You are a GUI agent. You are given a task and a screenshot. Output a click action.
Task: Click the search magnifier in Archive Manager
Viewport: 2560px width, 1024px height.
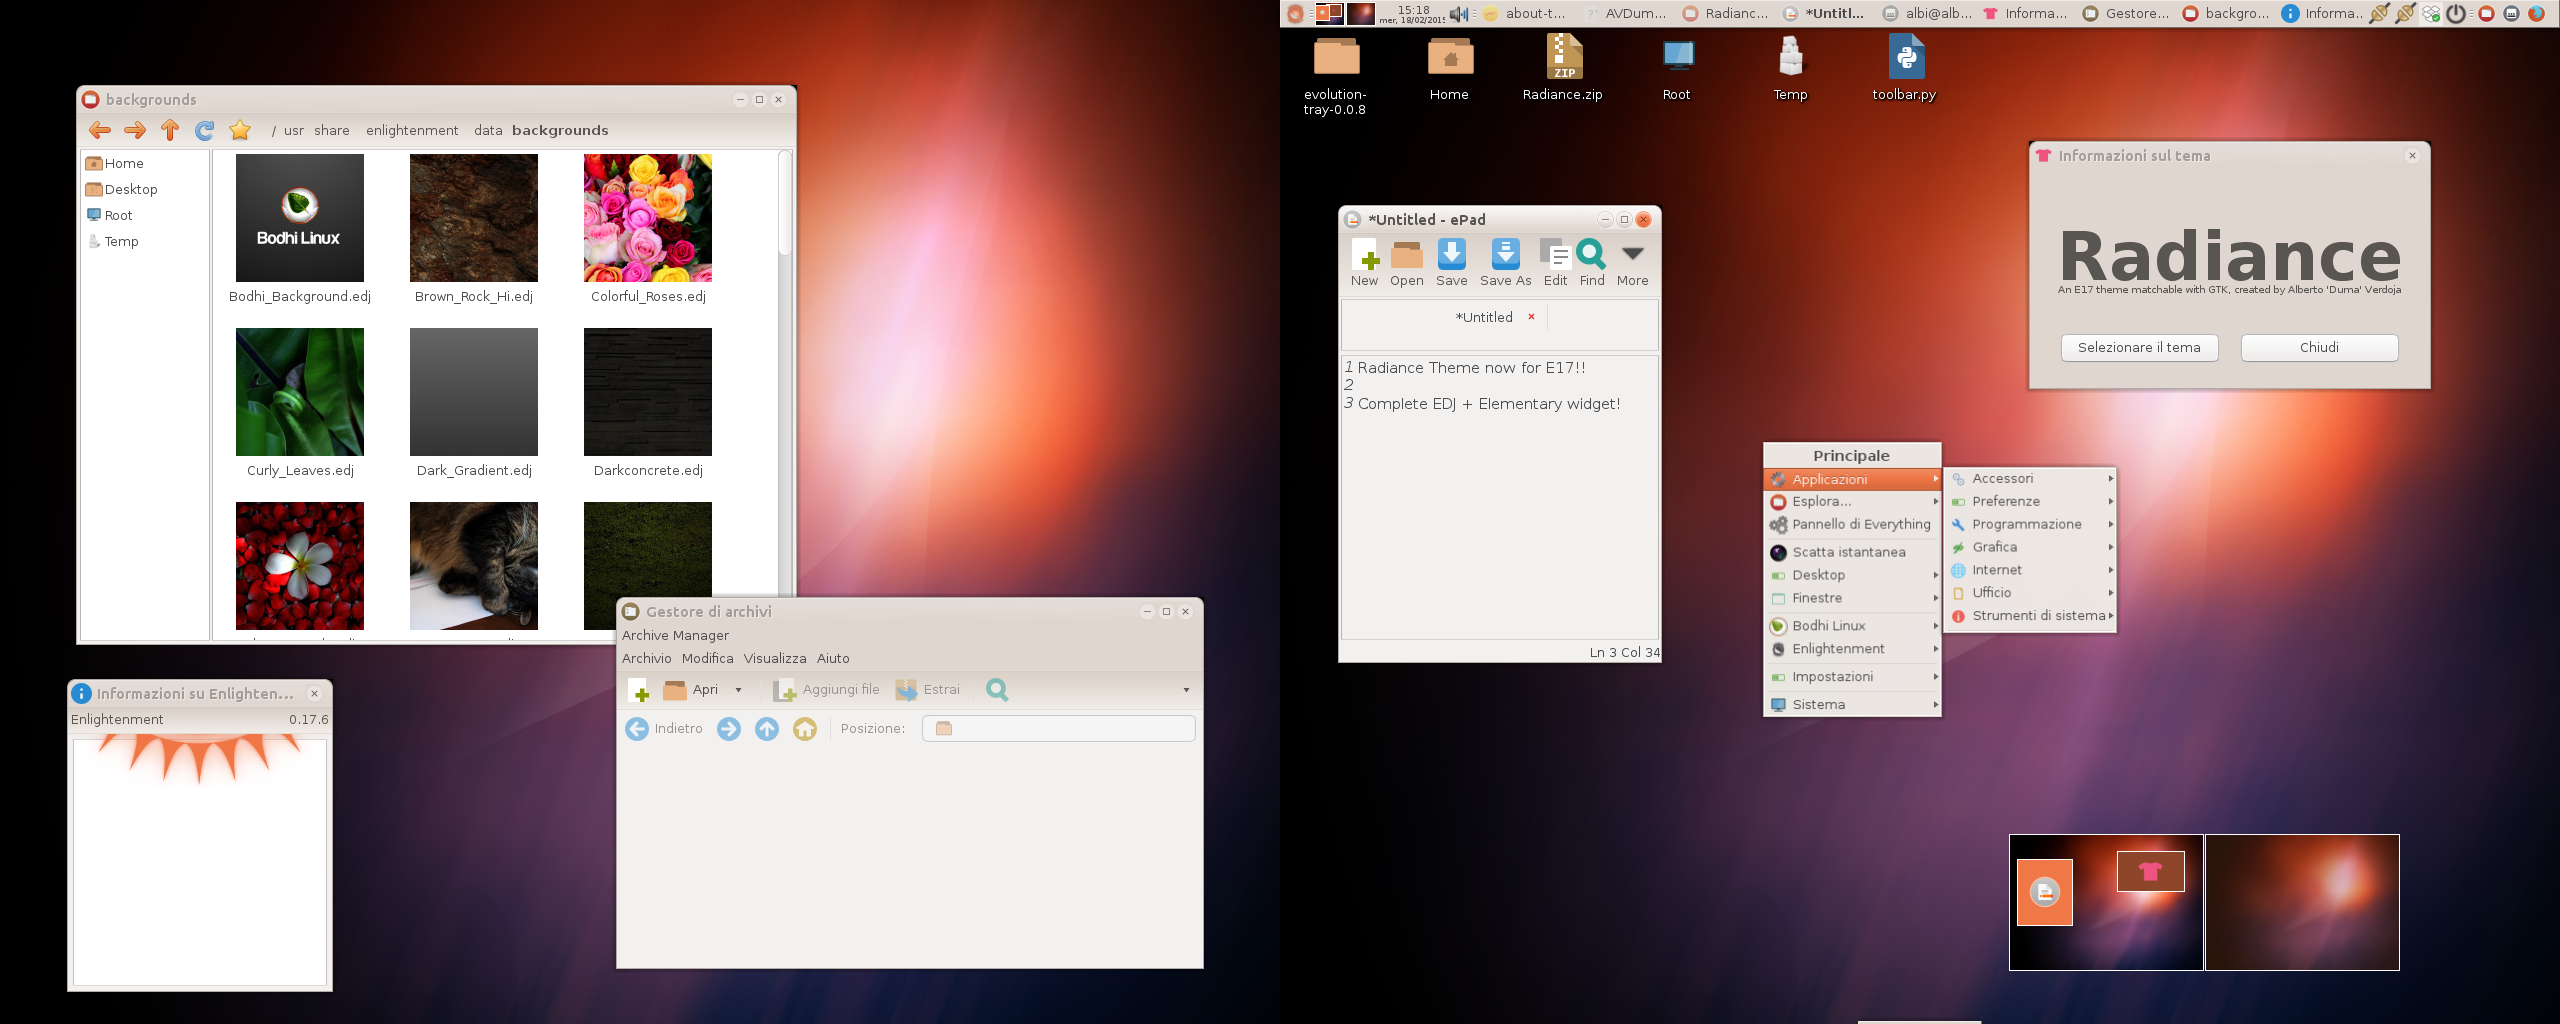pos(997,690)
